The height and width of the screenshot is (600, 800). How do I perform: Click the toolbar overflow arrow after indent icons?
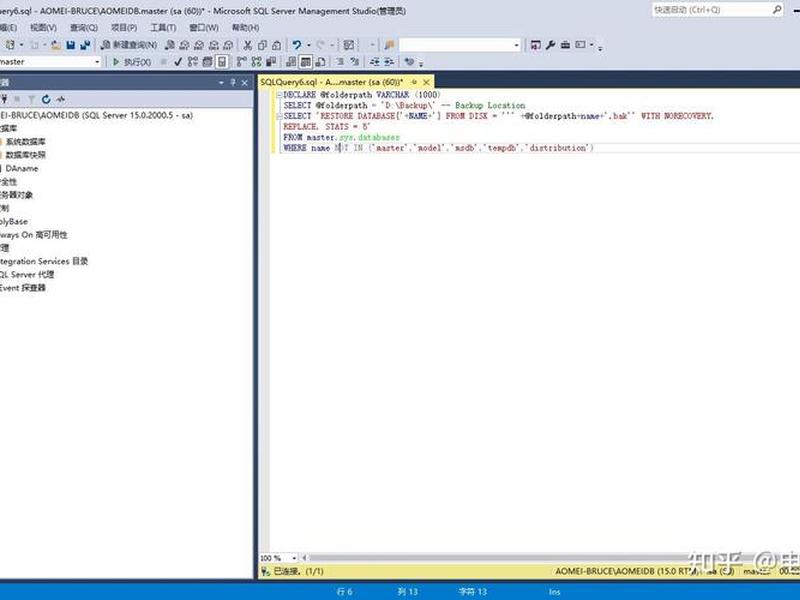click(421, 63)
